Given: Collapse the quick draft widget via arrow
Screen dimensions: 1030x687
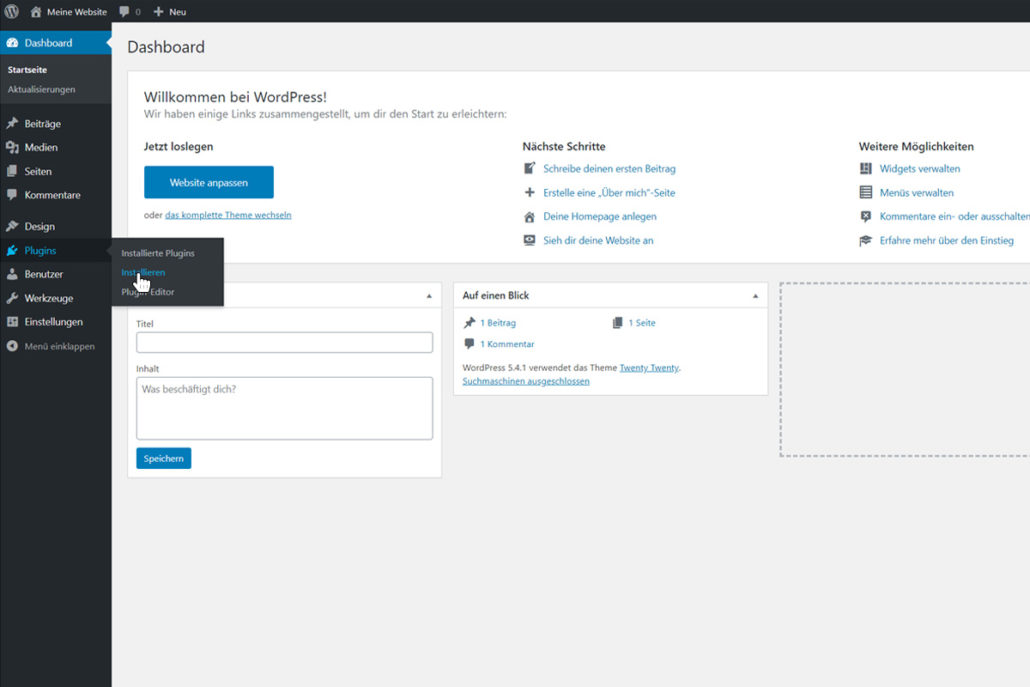Looking at the screenshot, I should (x=429, y=296).
